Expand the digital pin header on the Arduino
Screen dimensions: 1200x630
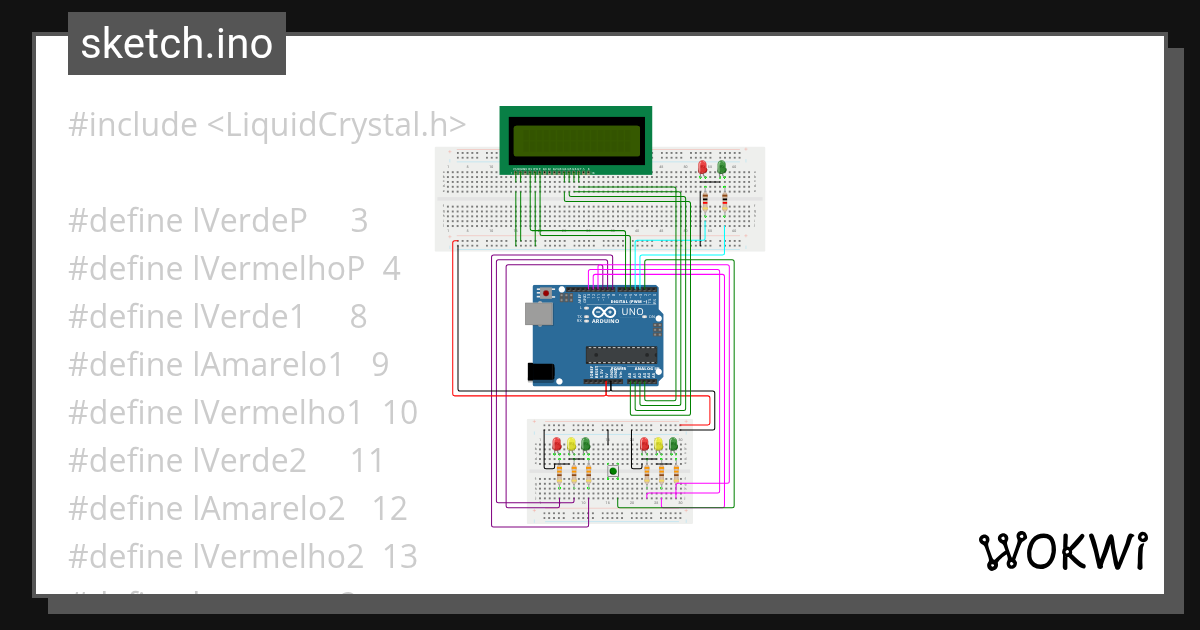tap(610, 290)
